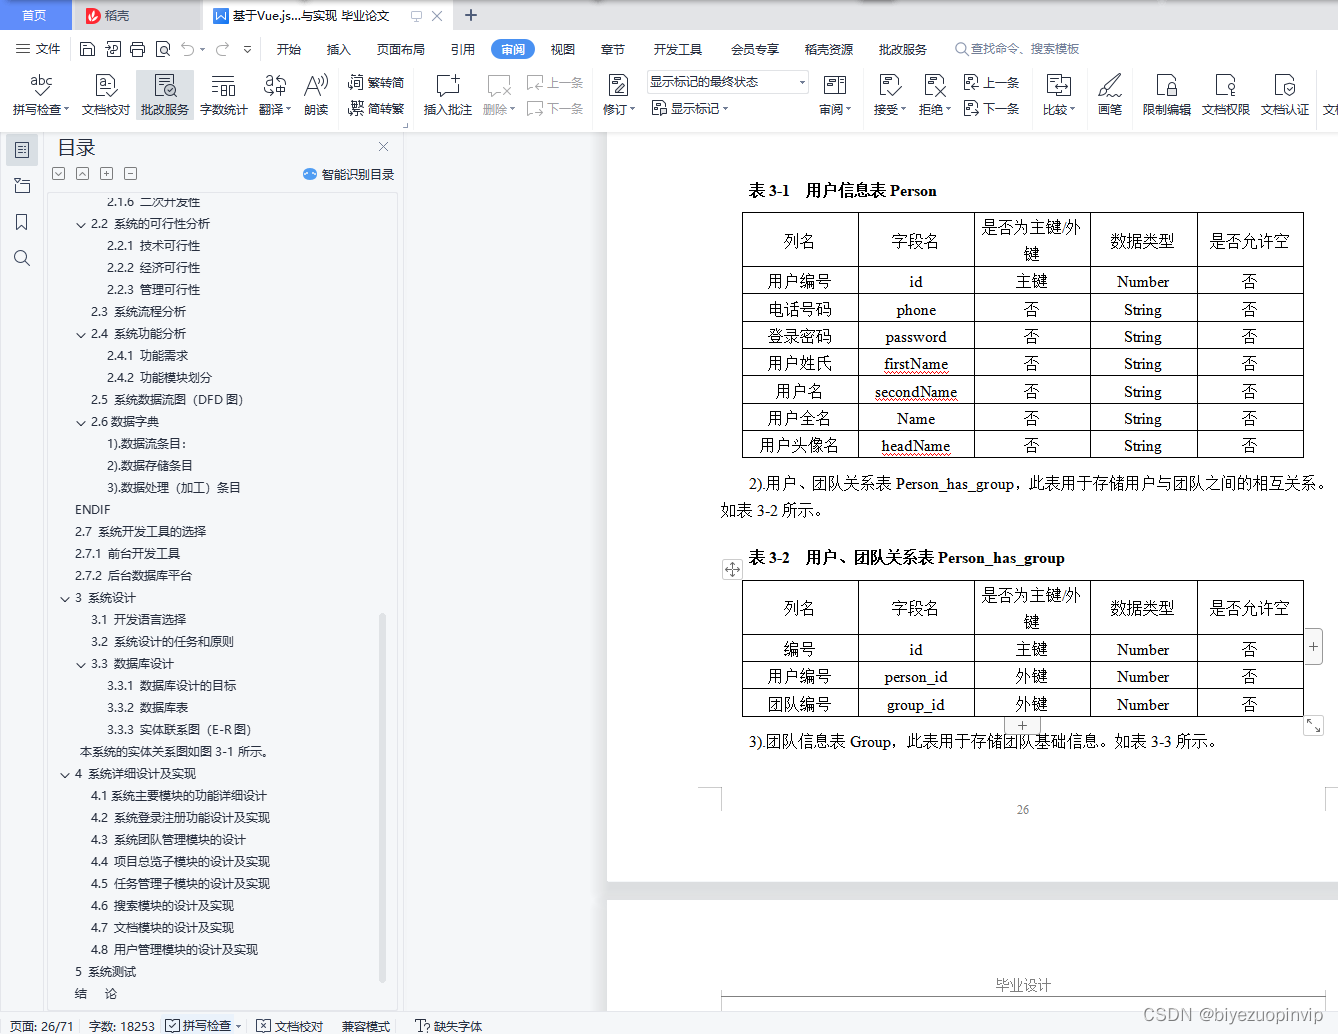
Task: Switch to the 开始 ribbon tab
Action: pos(289,49)
